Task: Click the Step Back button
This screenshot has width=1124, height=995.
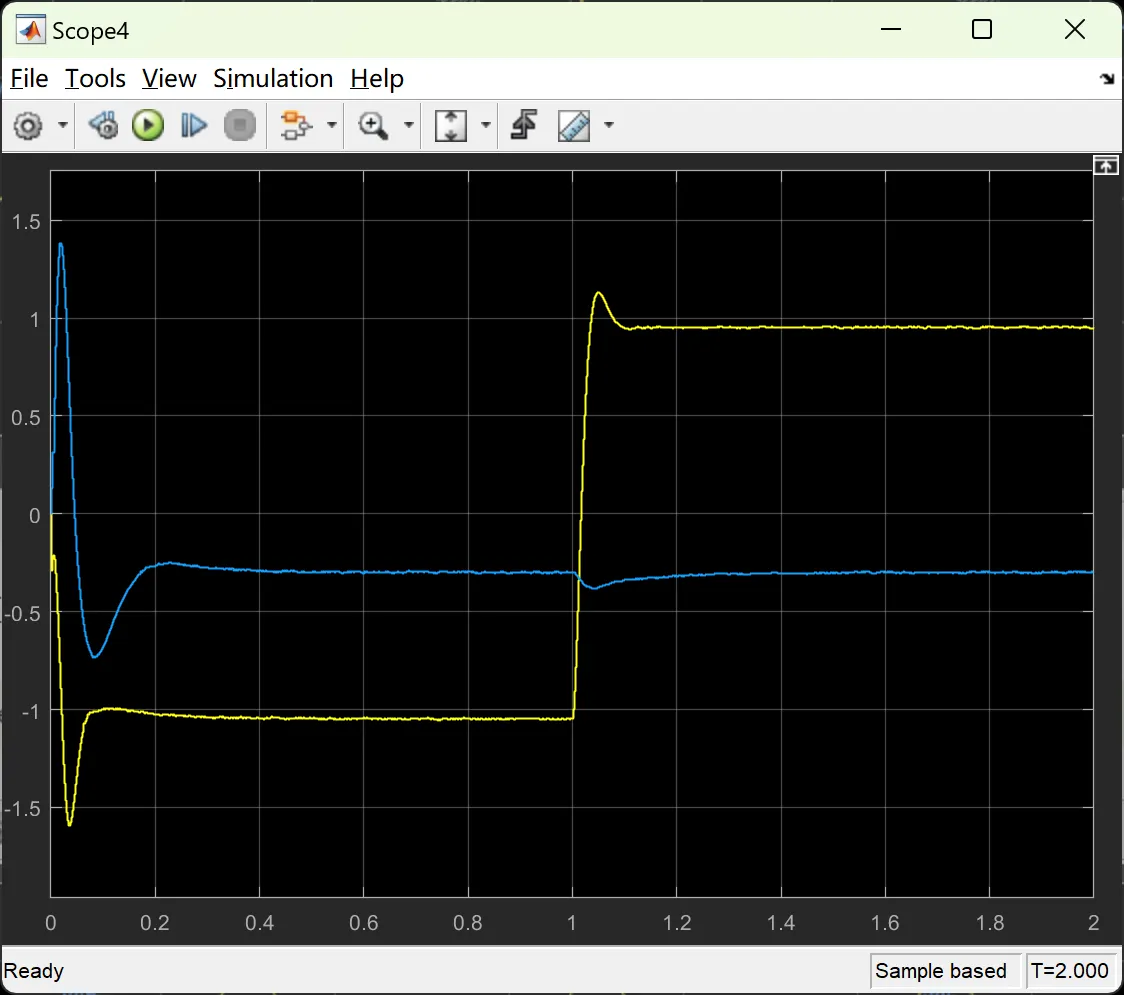Action: pyautogui.click(x=103, y=125)
